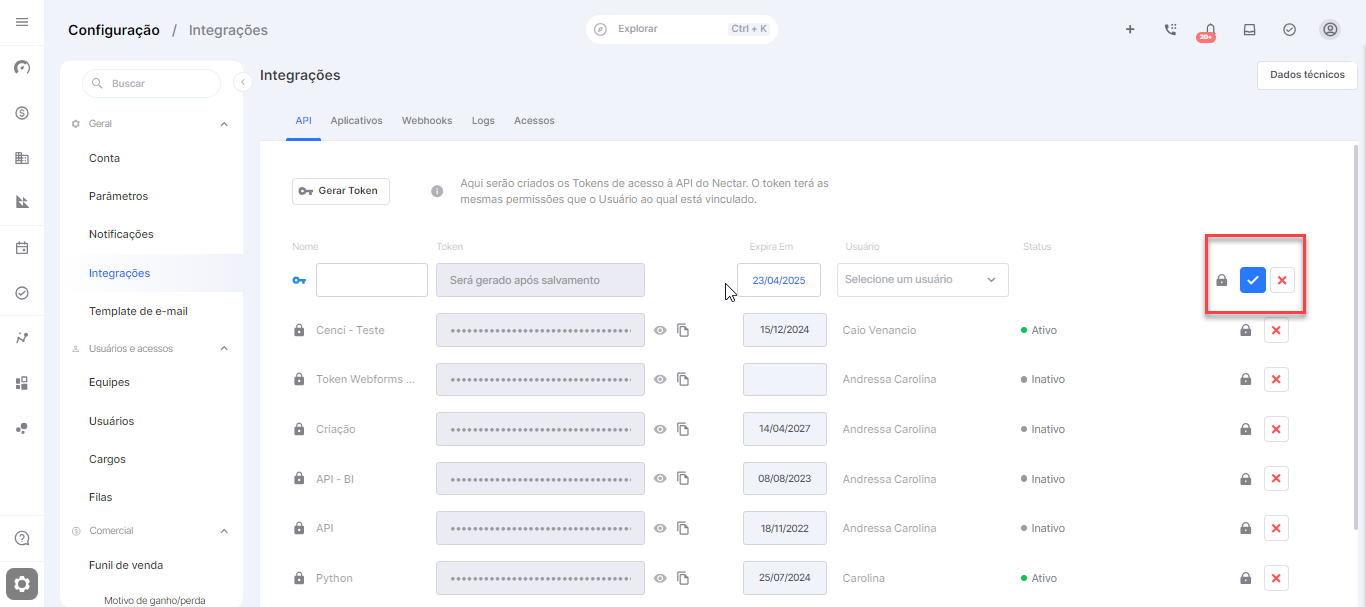Delete the Python token row
Image resolution: width=1366 pixels, height=607 pixels.
pyautogui.click(x=1276, y=578)
